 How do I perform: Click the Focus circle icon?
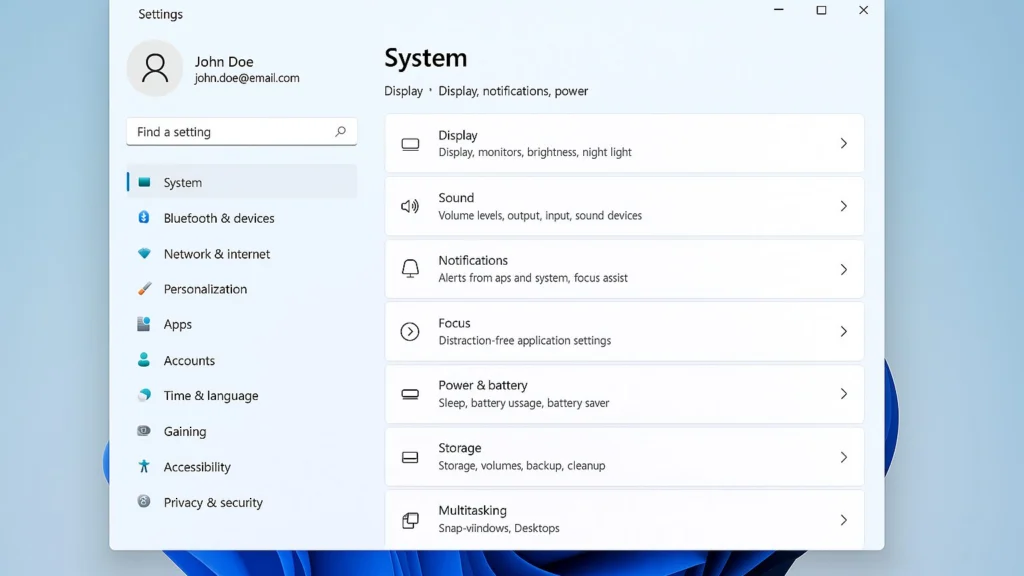pos(410,332)
